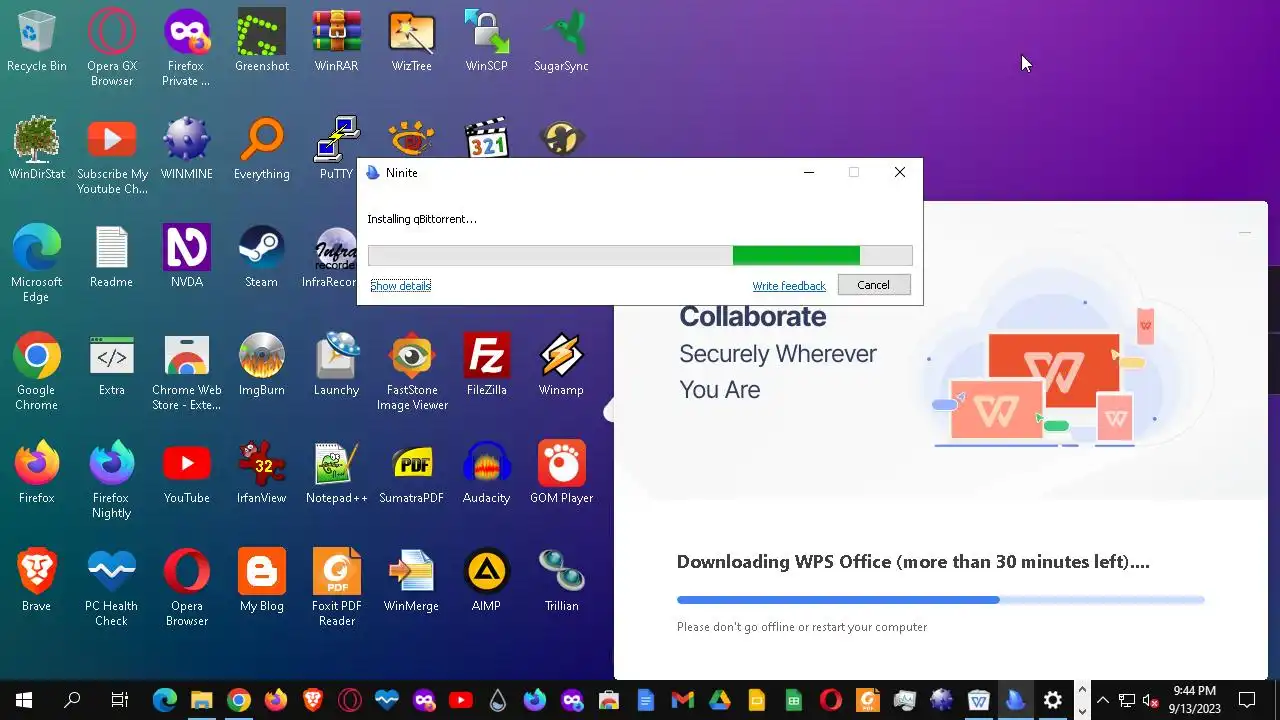Image resolution: width=1280 pixels, height=720 pixels.
Task: Select the IrfanView desktop icon
Action: click(262, 474)
